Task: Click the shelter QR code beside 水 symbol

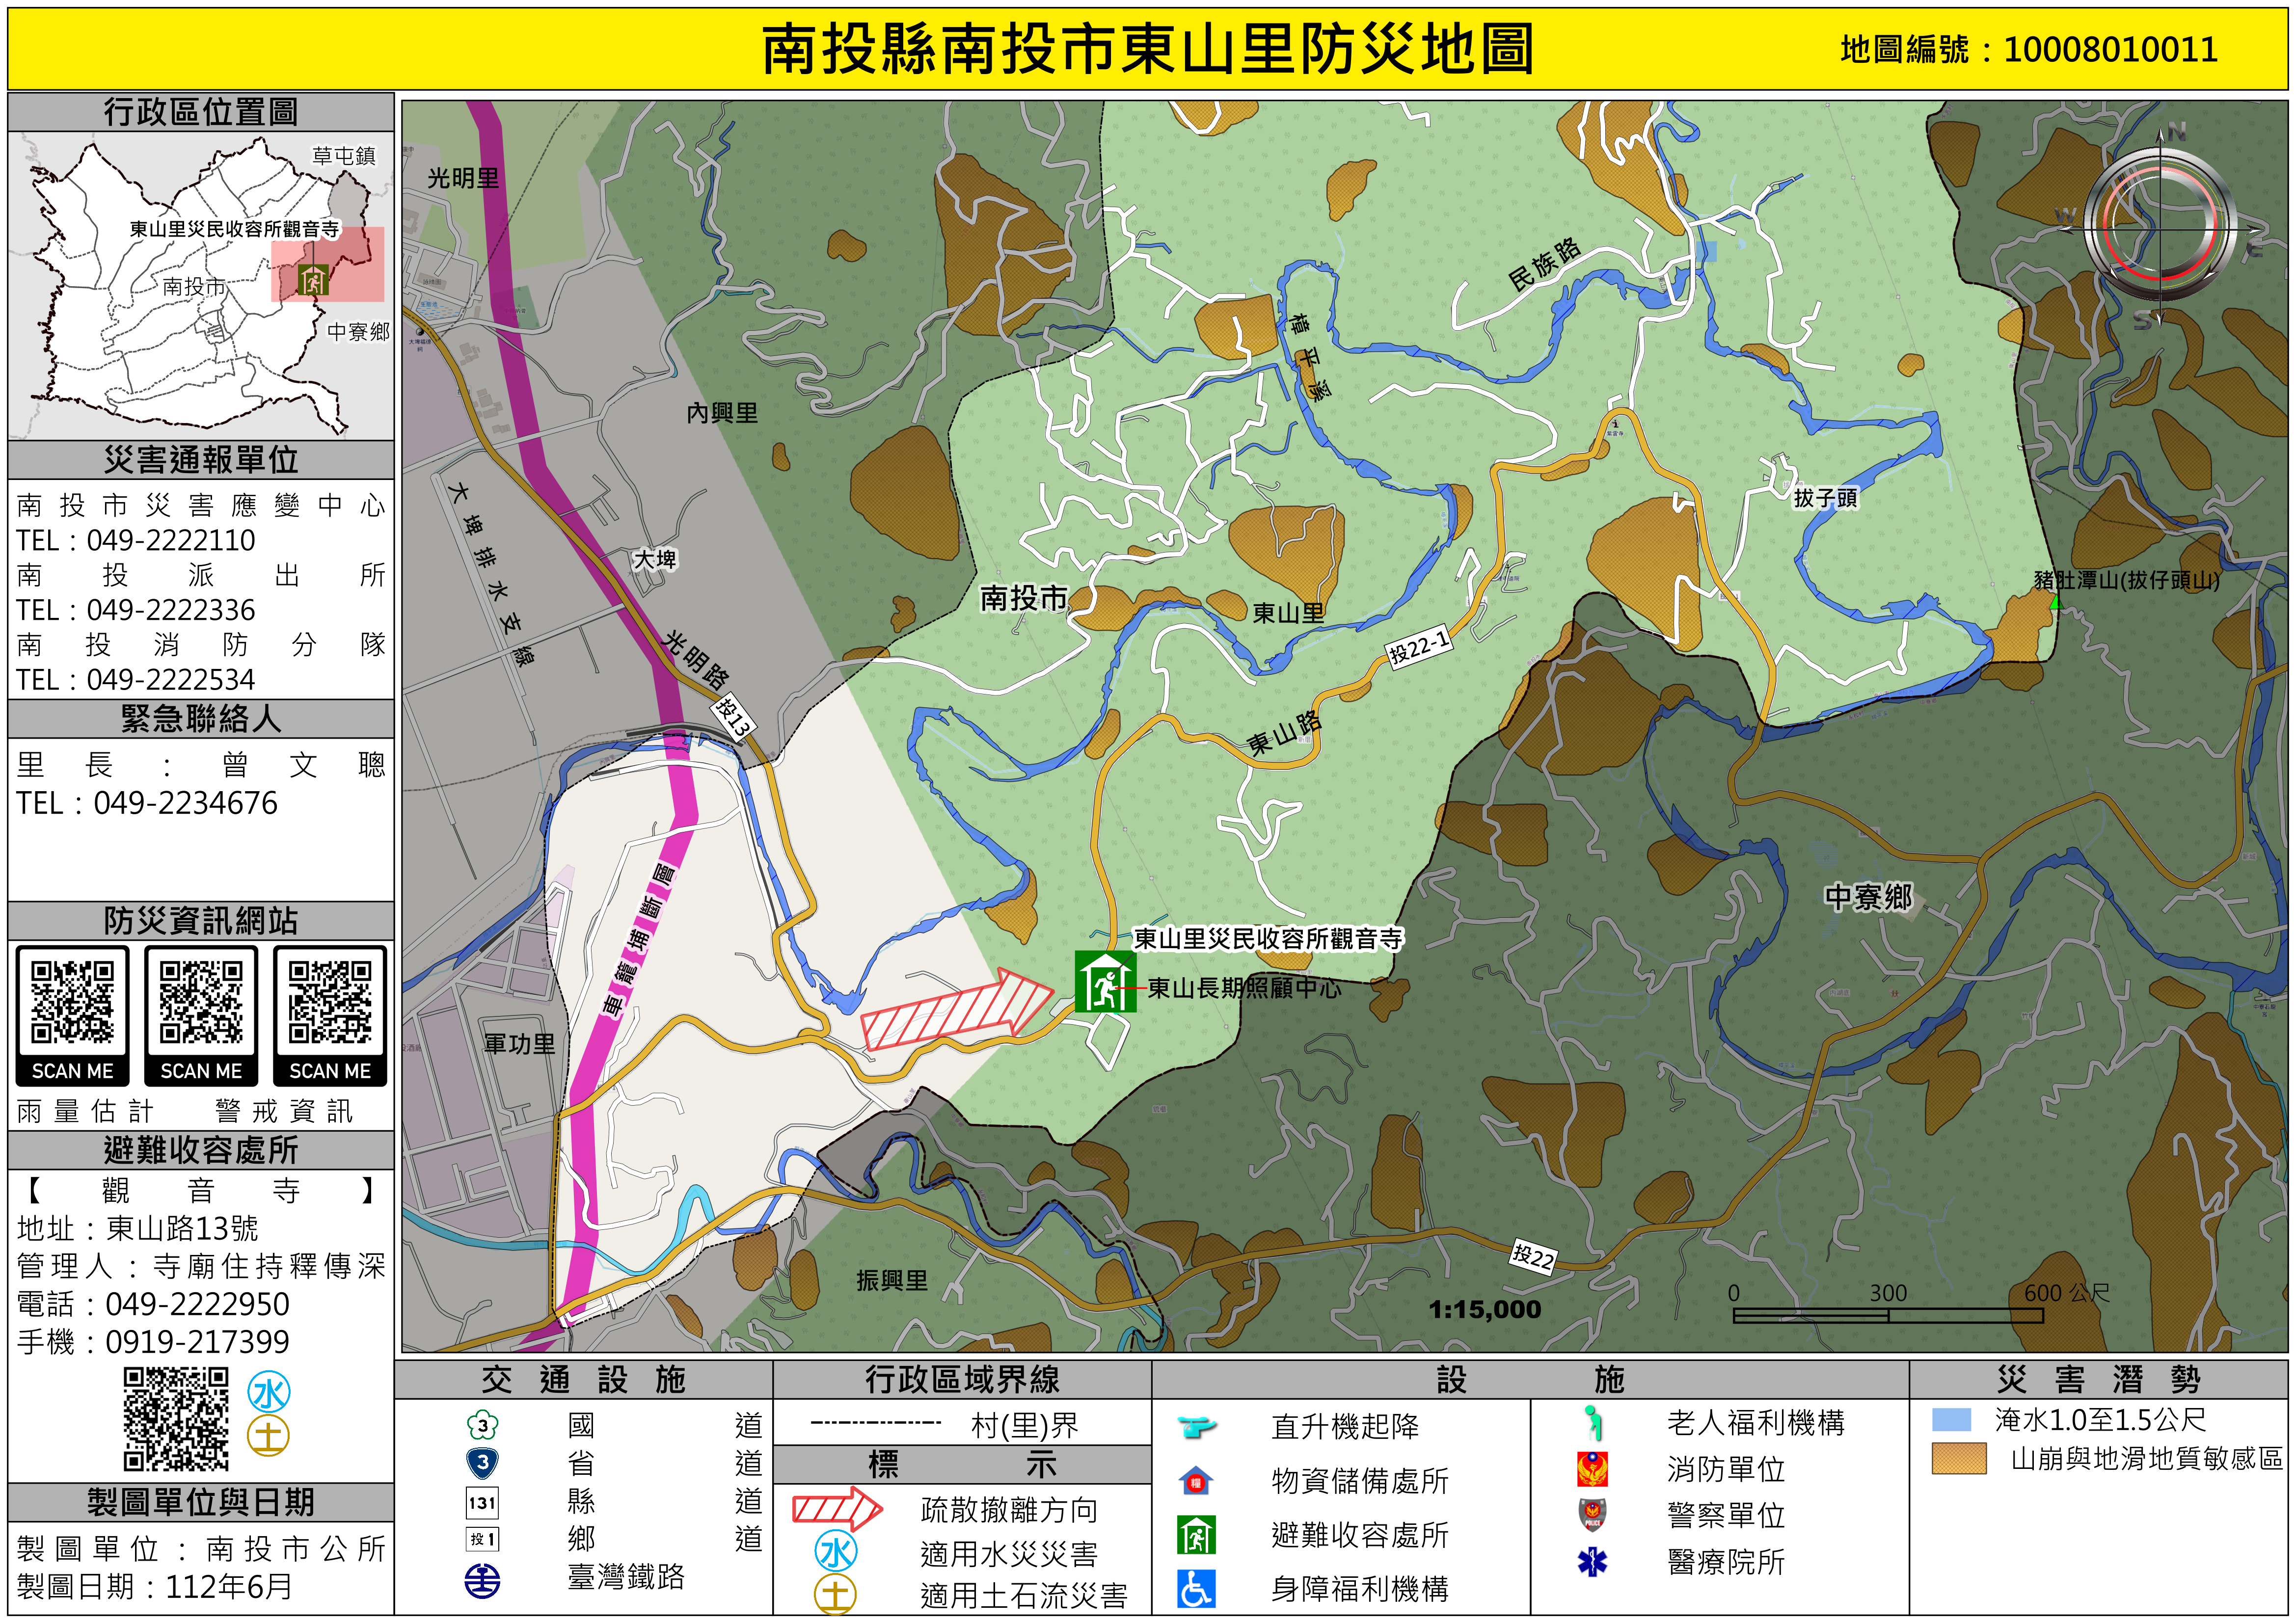Action: [x=176, y=1419]
